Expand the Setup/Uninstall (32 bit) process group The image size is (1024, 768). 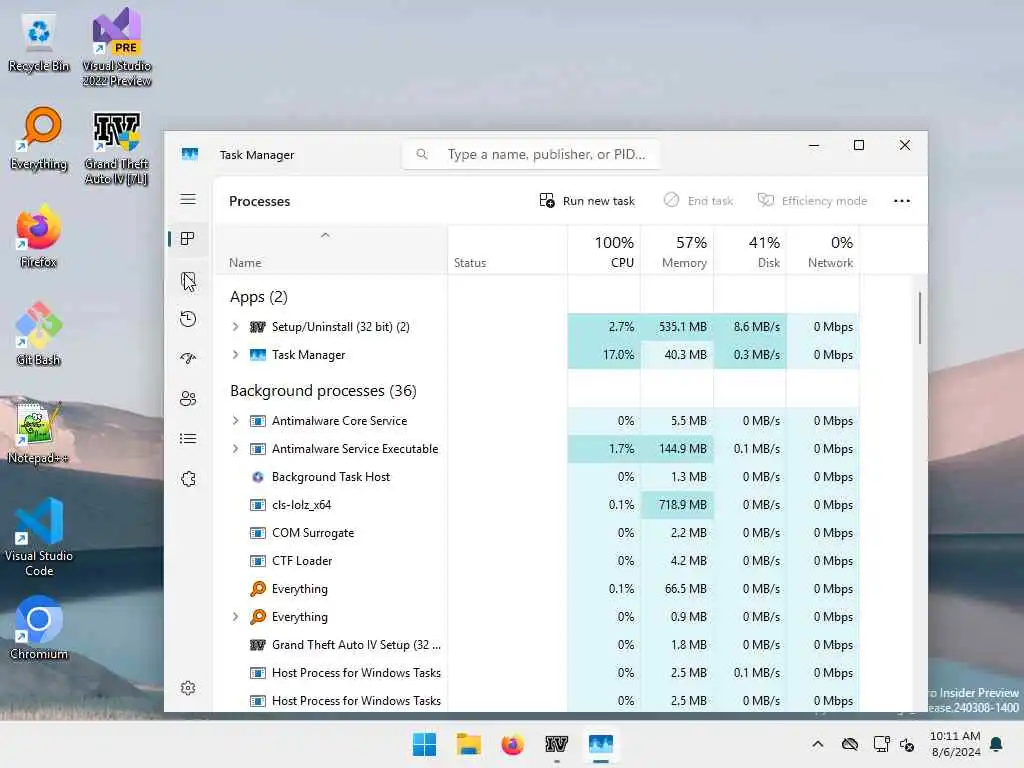[236, 327]
